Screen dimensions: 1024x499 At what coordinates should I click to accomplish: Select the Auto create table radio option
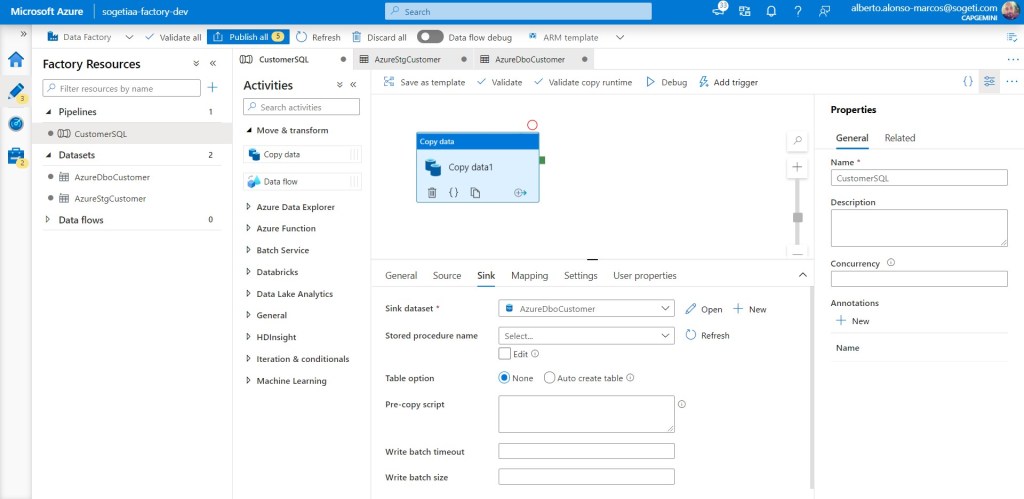549,378
